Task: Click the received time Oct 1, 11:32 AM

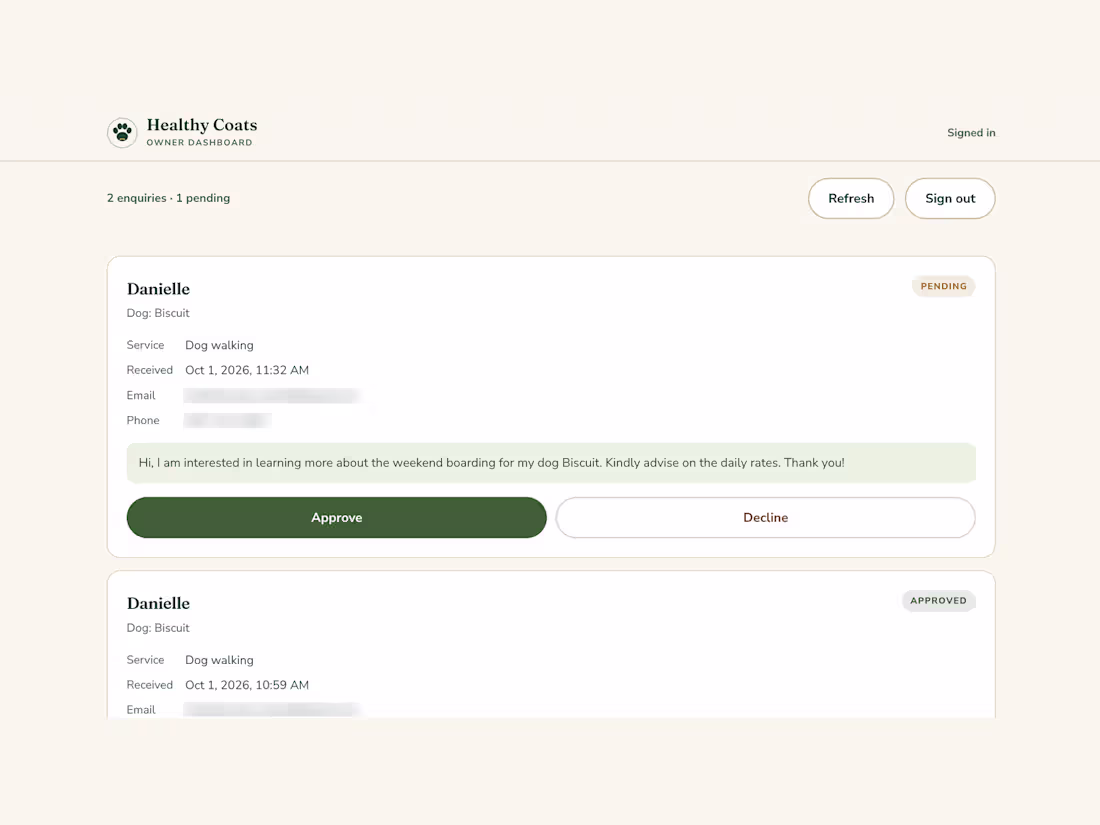Action: tap(247, 370)
